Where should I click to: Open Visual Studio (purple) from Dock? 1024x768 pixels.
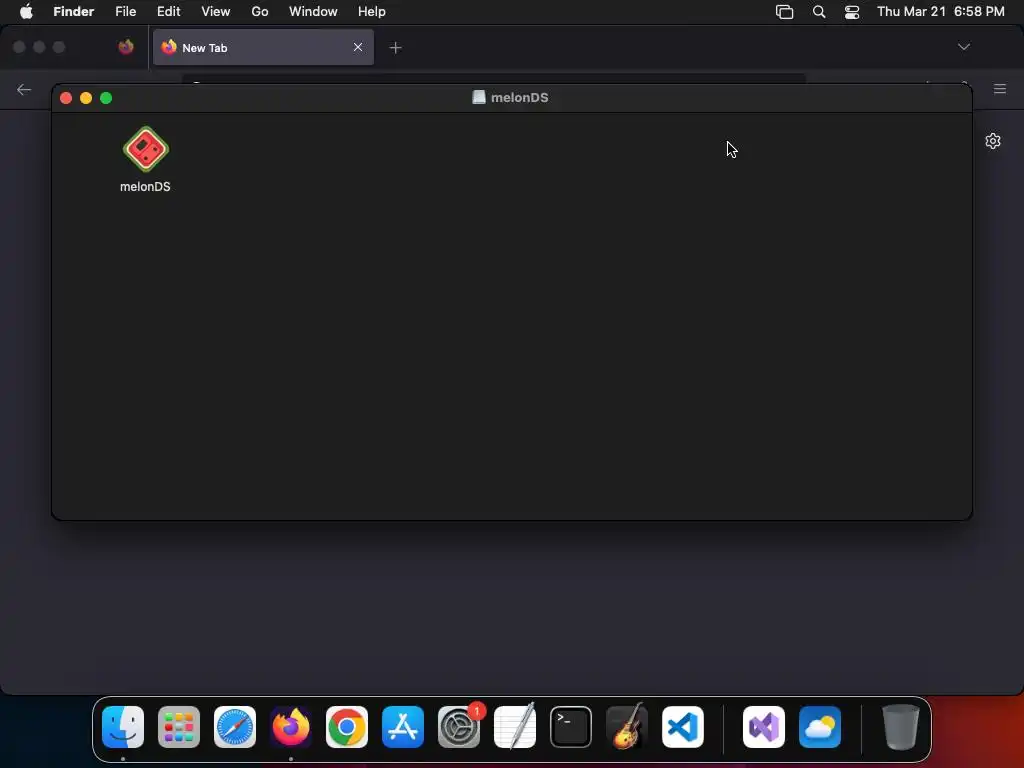coord(764,727)
